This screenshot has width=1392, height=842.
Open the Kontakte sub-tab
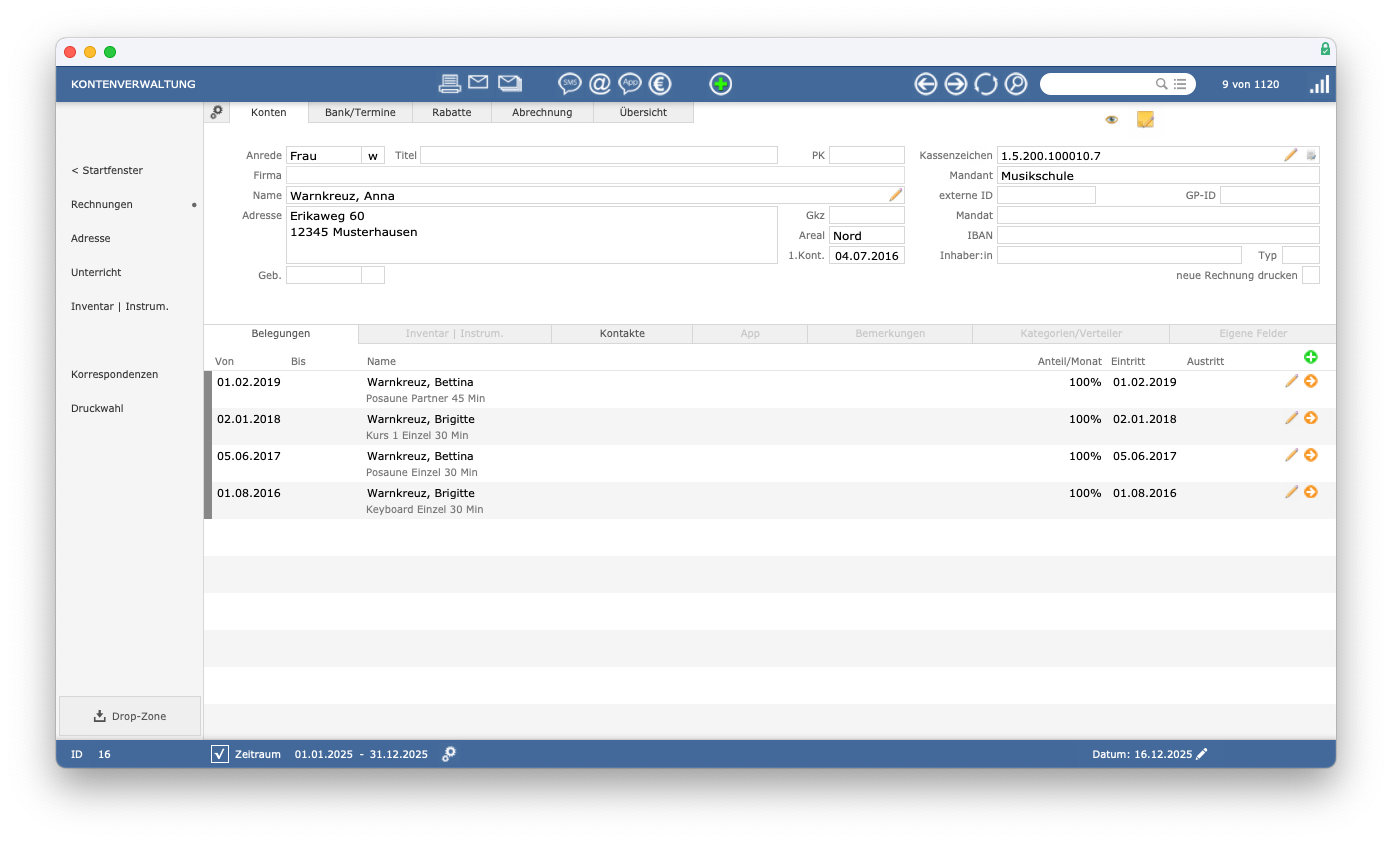621,334
